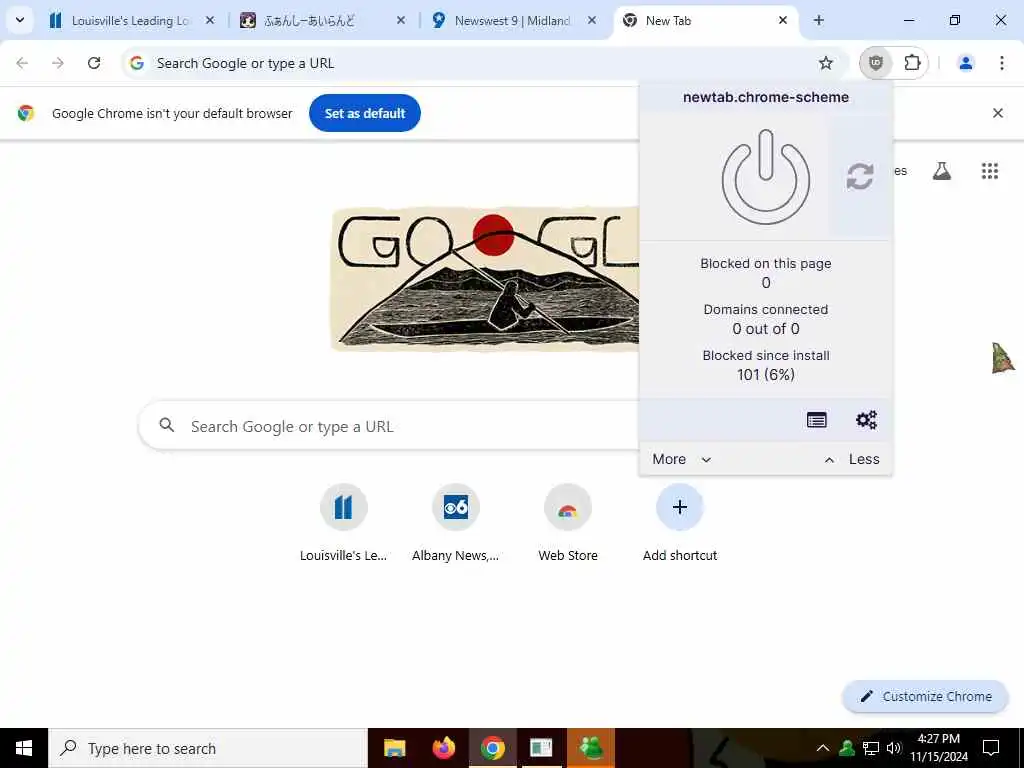Open Louisville's Le... shortcut

click(344, 524)
